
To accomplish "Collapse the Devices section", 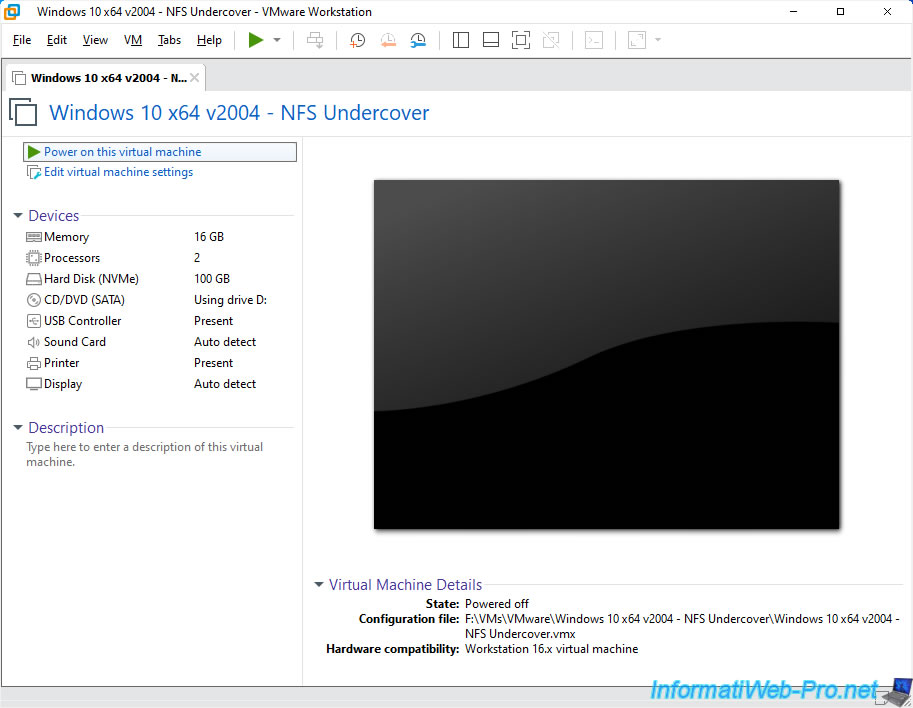I will click(18, 216).
